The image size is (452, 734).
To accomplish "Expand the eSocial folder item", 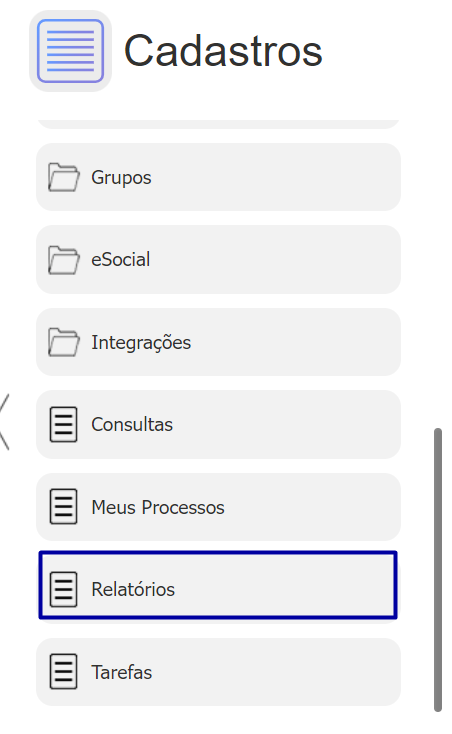I will [x=219, y=260].
